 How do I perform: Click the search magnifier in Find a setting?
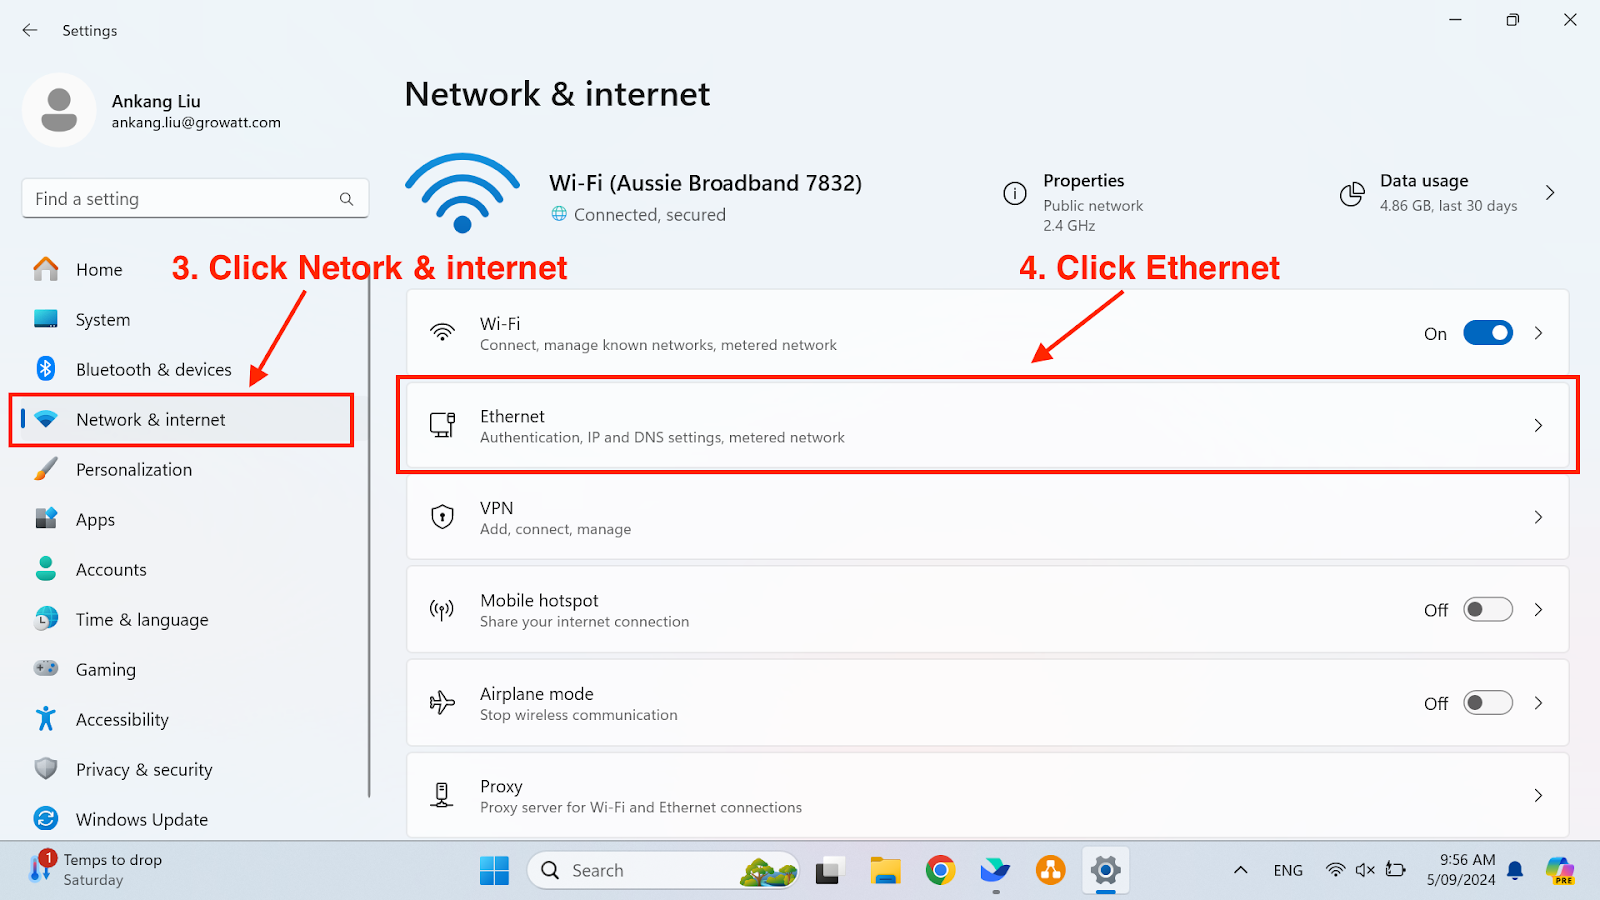(x=346, y=199)
